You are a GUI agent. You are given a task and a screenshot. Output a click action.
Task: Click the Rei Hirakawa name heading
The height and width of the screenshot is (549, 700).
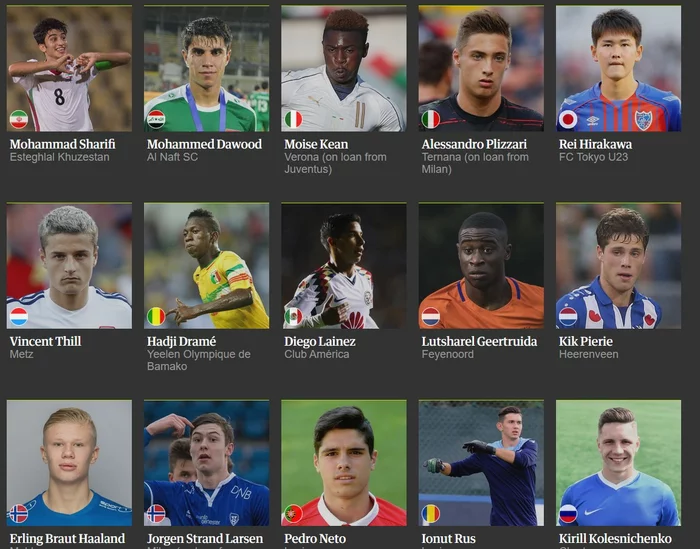[x=595, y=144]
